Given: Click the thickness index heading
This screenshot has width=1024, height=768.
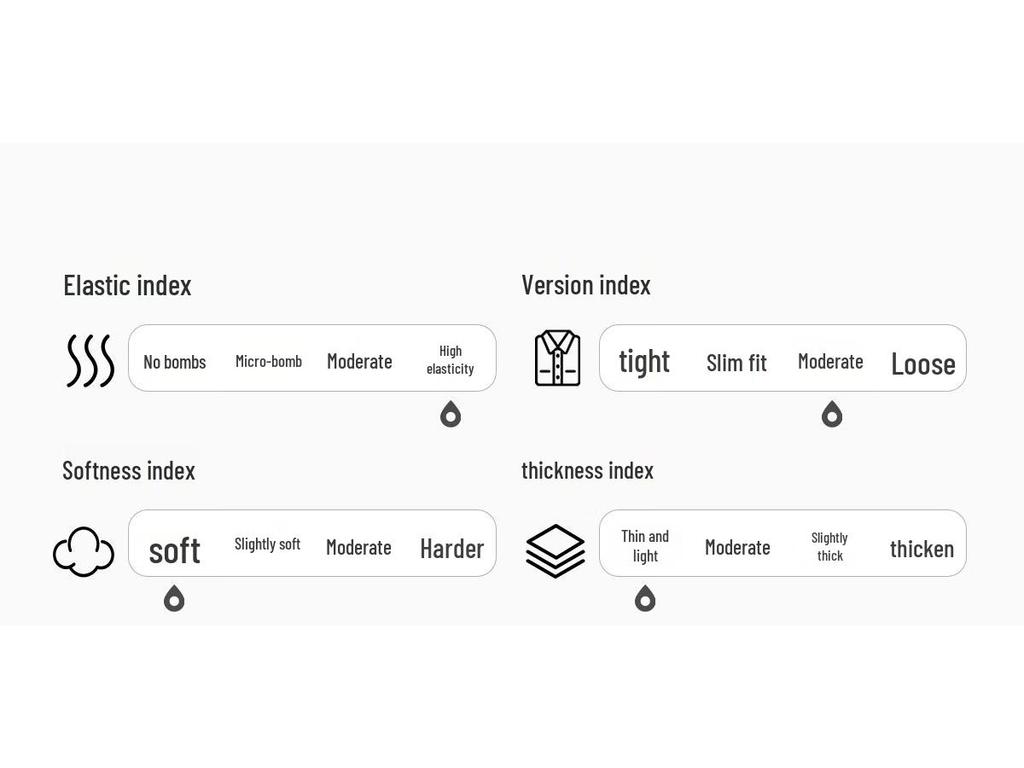Looking at the screenshot, I should 587,470.
